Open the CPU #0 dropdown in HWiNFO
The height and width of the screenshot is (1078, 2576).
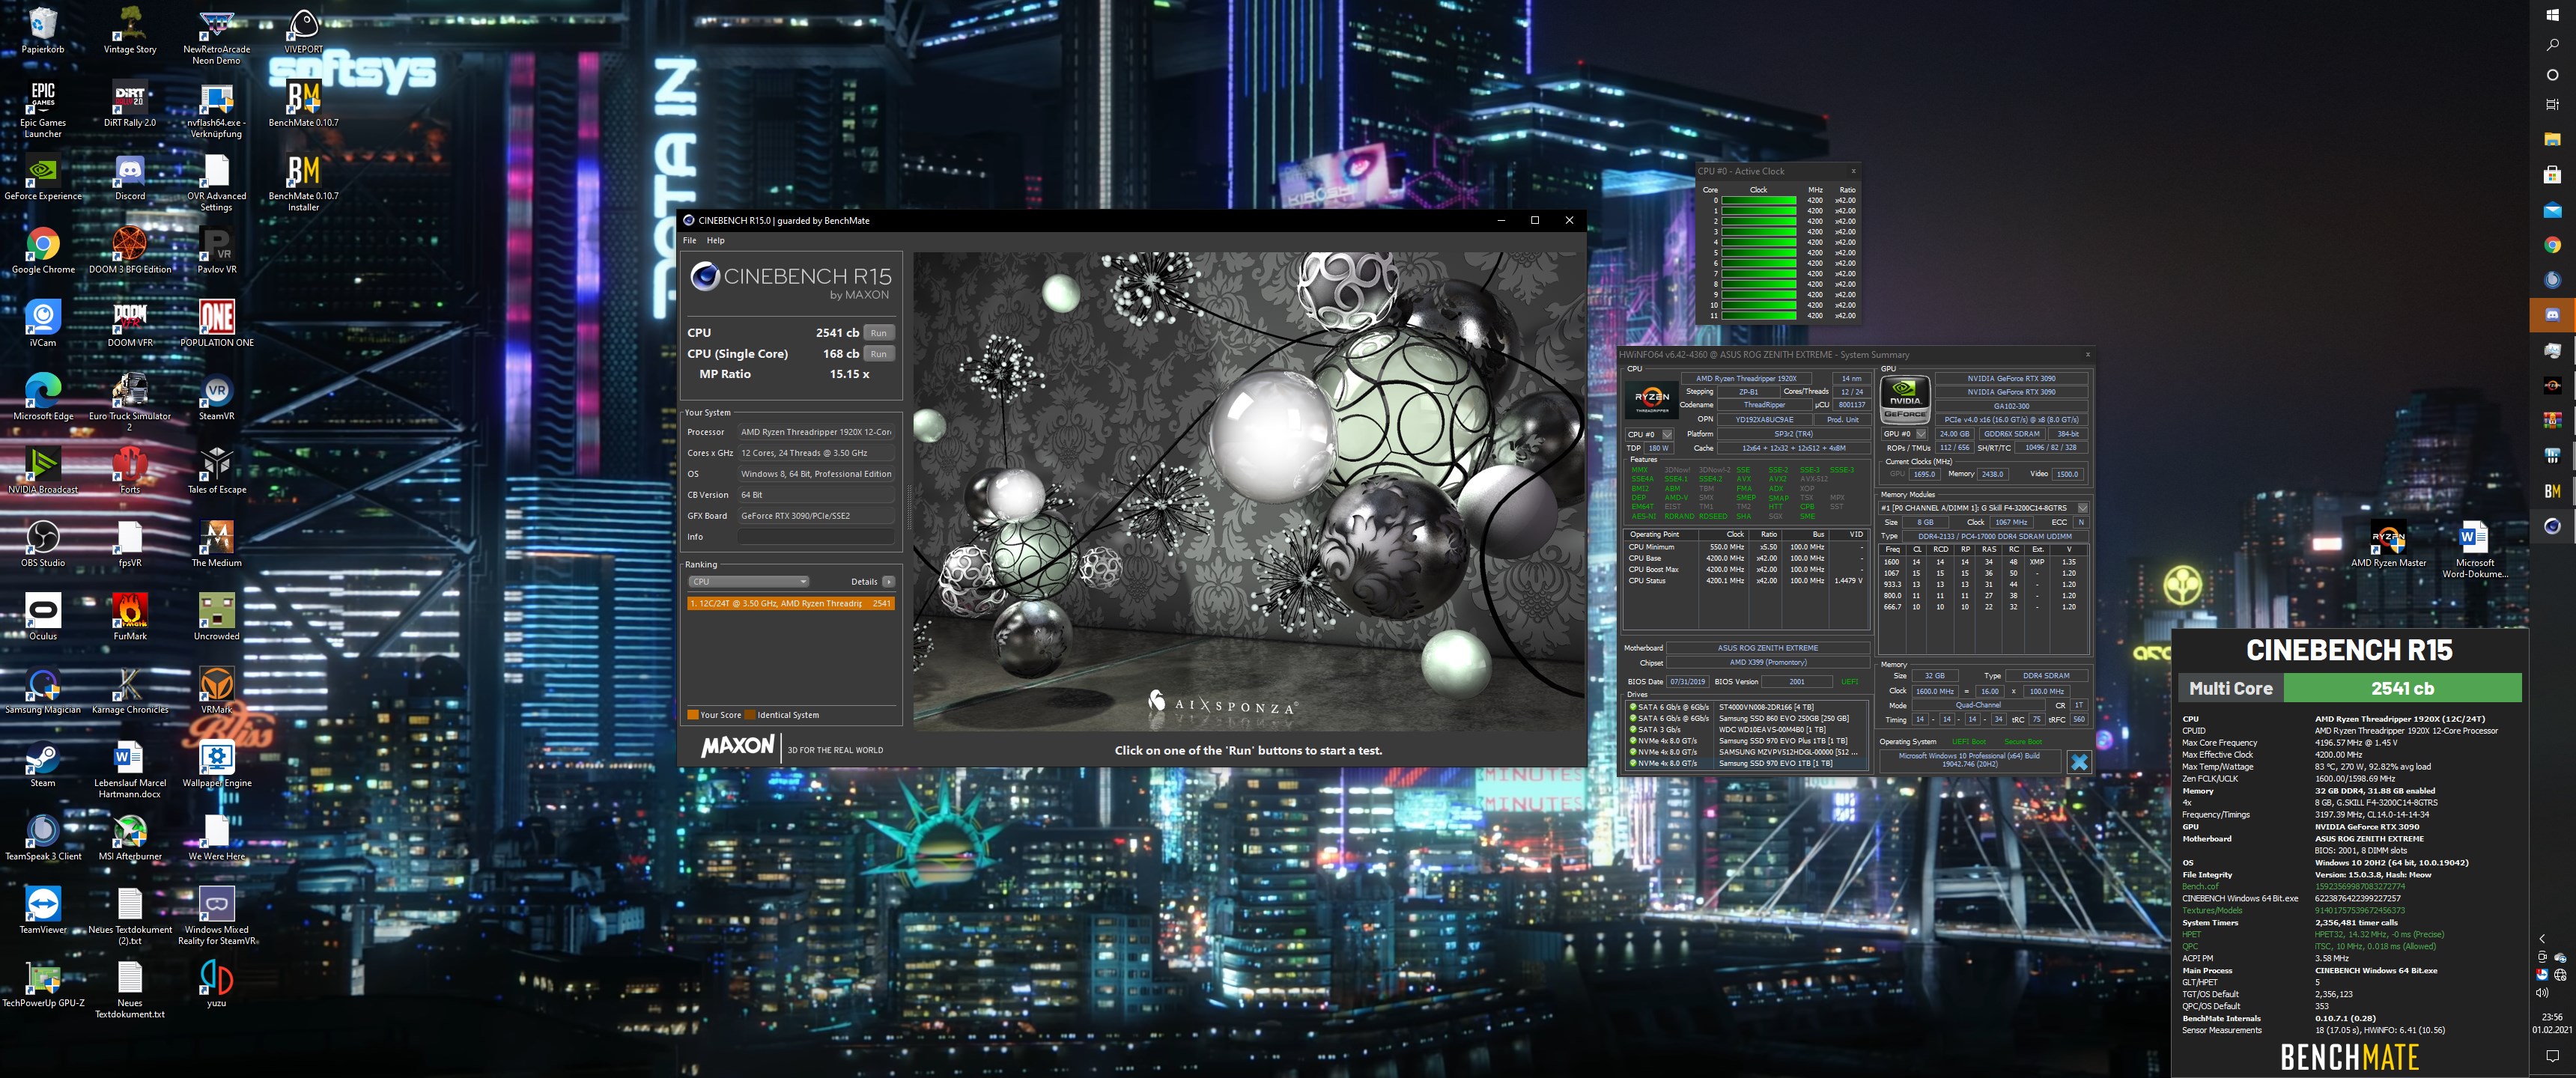[x=1650, y=434]
